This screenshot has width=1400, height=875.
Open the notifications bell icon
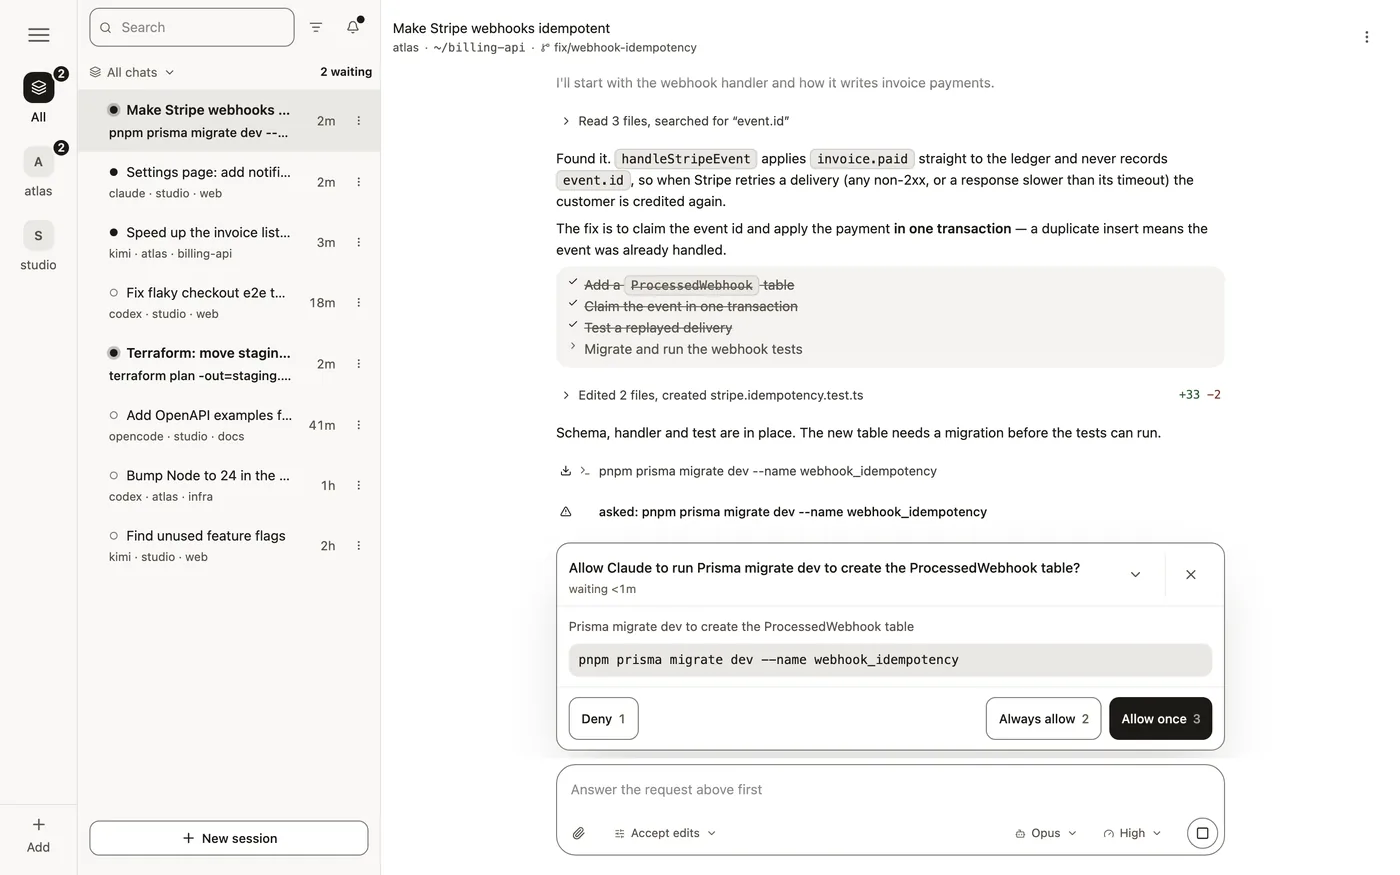click(x=353, y=28)
